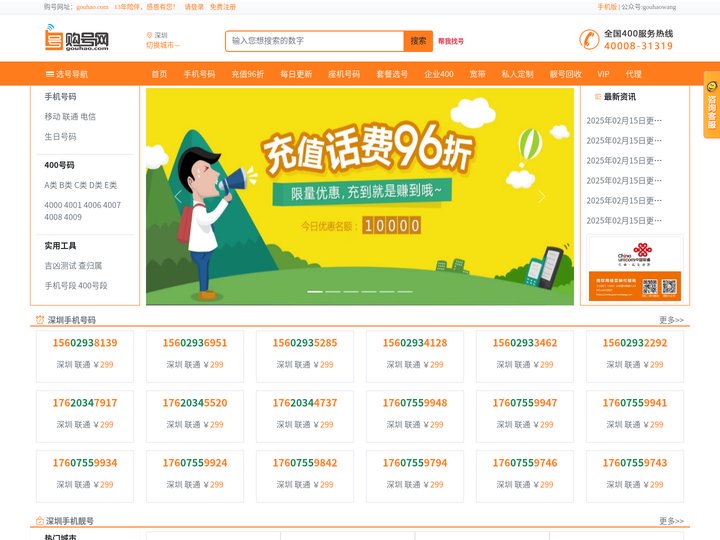Image resolution: width=720 pixels, height=540 pixels.
Task: Open the 手机号码 nav menu item
Action: coord(199,74)
